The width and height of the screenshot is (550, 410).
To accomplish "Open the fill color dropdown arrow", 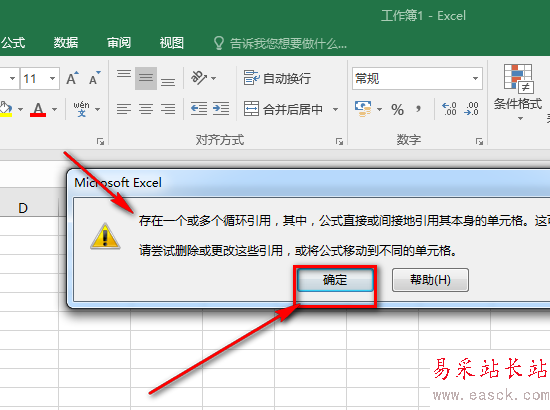I will [20, 109].
